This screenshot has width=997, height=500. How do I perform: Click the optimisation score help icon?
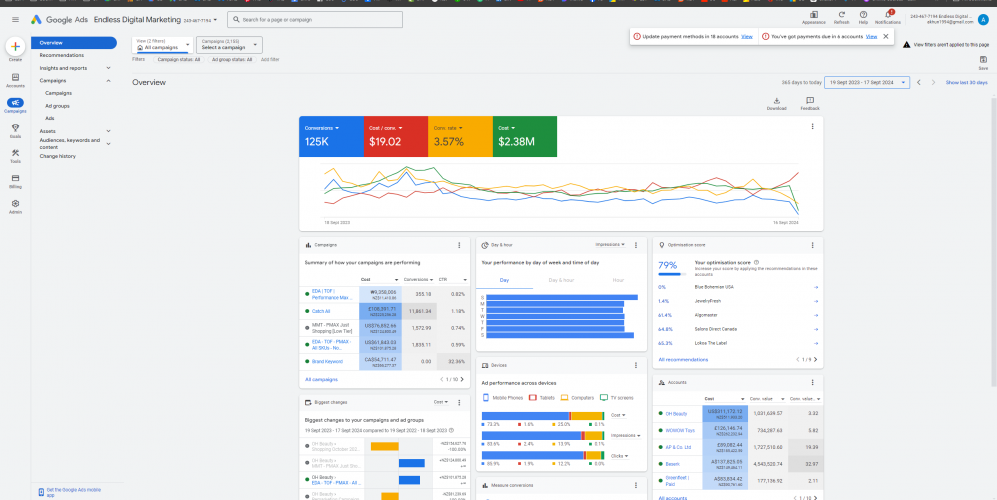click(756, 262)
